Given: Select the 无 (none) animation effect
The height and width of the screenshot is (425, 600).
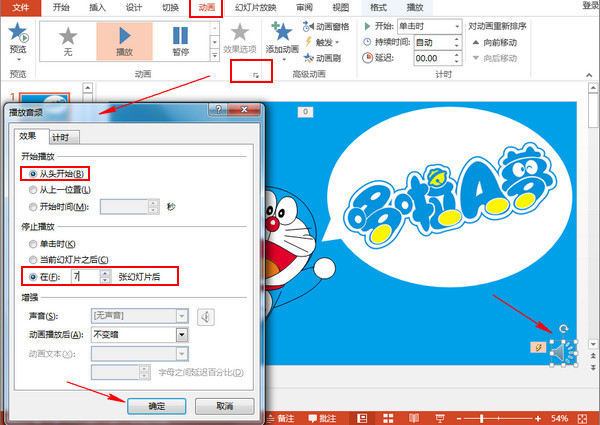Looking at the screenshot, I should click(x=68, y=41).
